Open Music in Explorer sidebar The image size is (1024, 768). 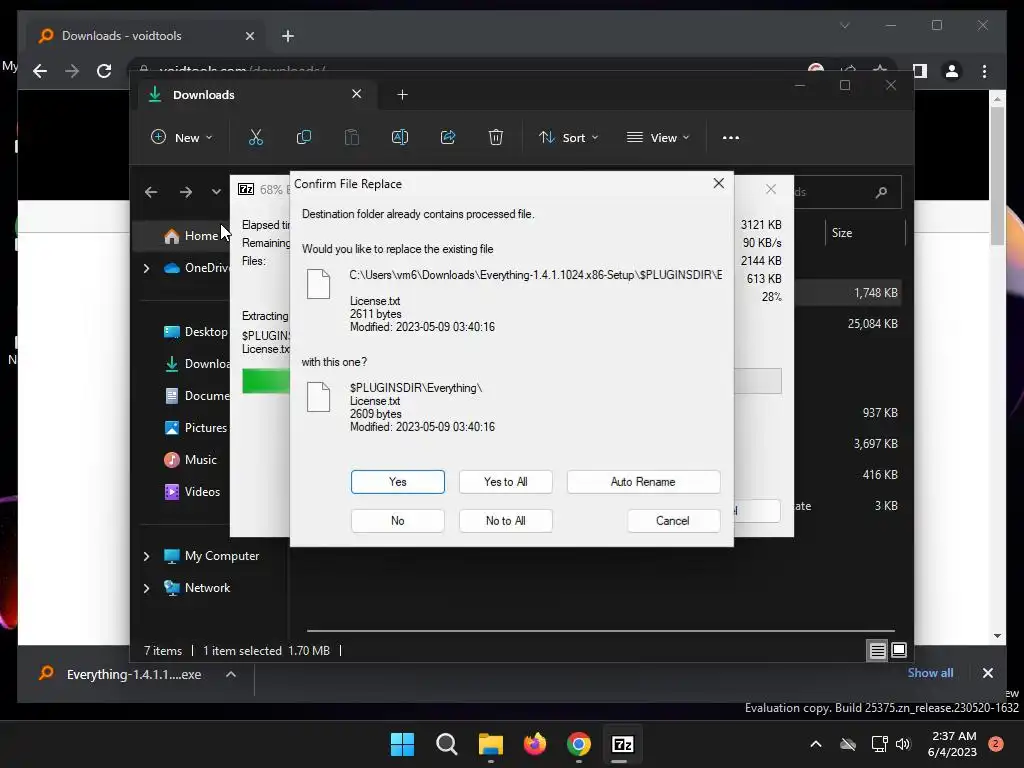click(x=190, y=460)
